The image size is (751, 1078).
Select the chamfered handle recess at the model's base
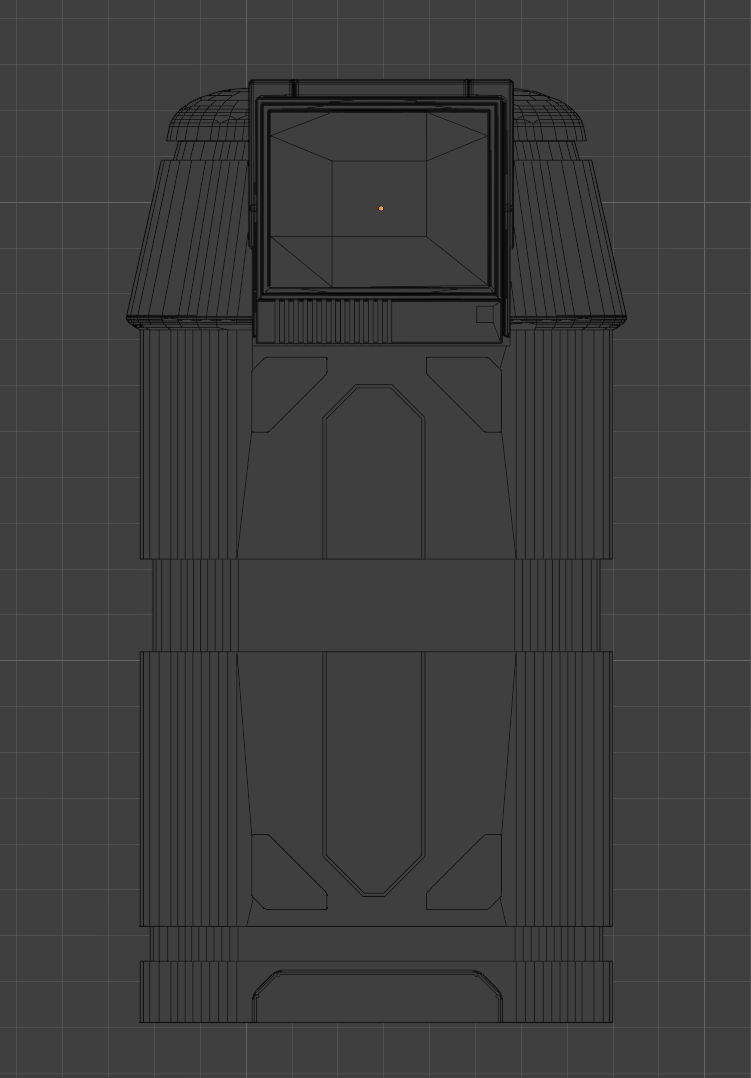pyautogui.click(x=378, y=996)
